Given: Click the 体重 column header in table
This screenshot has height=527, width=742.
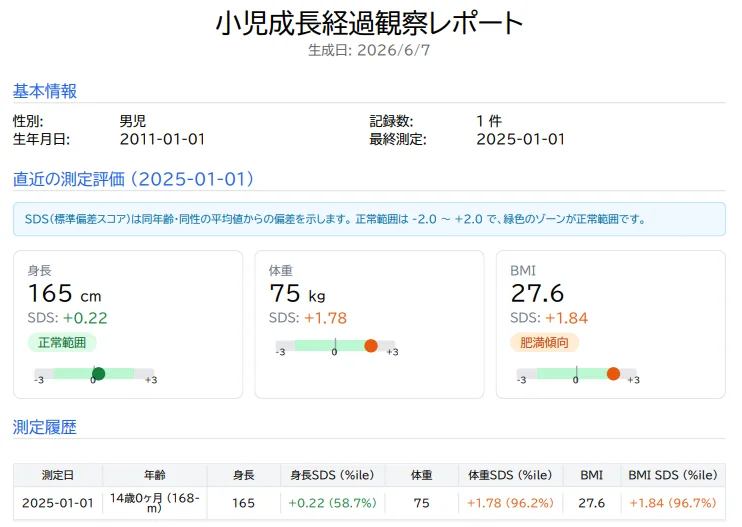Looking at the screenshot, I should click(421, 475).
